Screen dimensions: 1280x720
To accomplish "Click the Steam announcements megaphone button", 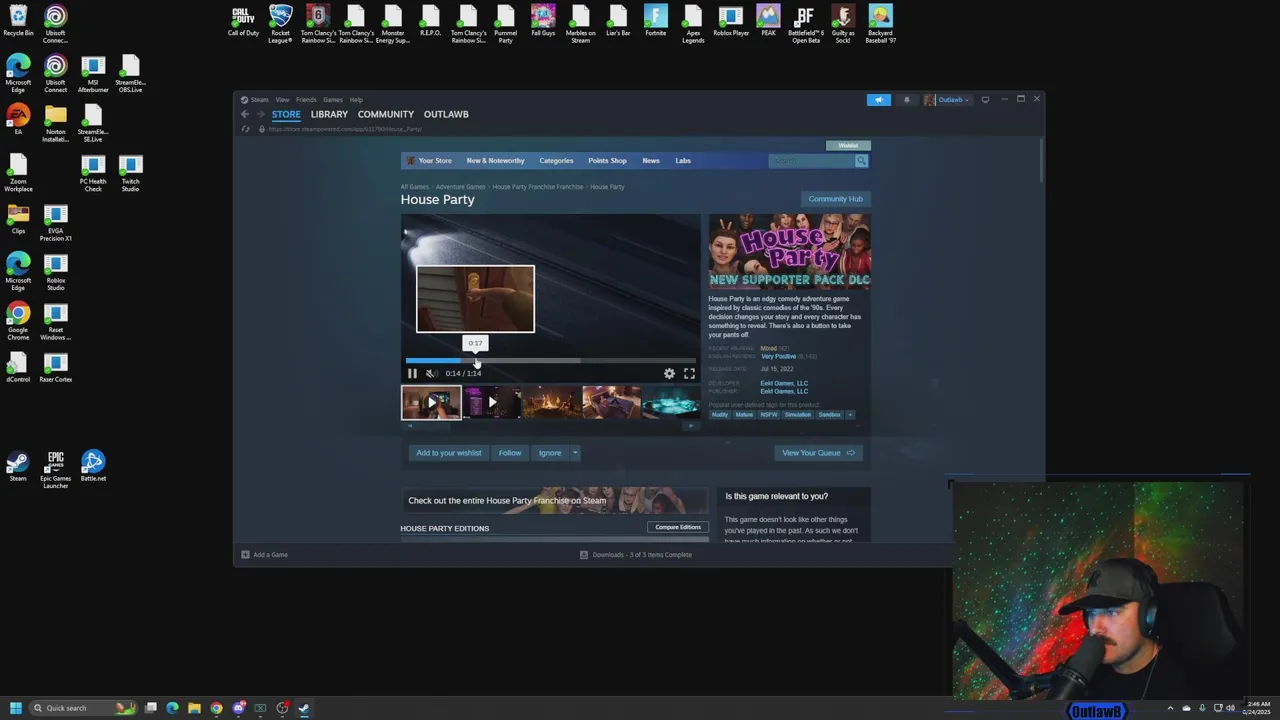I will coord(879,99).
